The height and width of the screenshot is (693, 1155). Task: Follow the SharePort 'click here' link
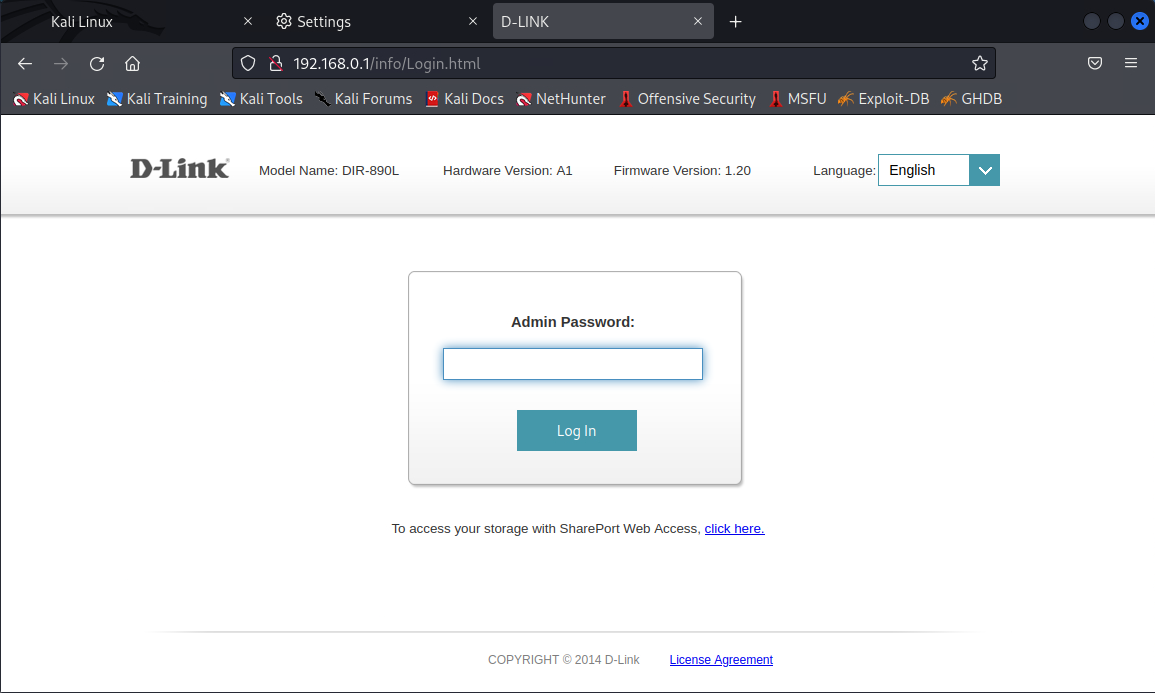click(x=734, y=529)
